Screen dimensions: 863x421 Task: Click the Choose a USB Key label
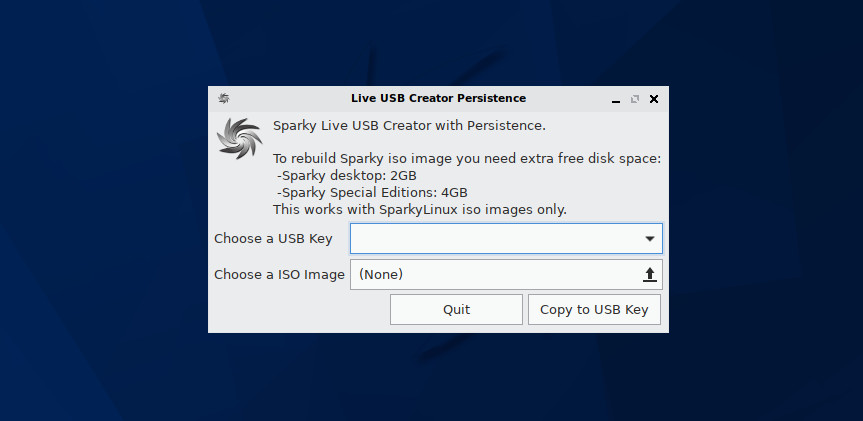pyautogui.click(x=273, y=239)
